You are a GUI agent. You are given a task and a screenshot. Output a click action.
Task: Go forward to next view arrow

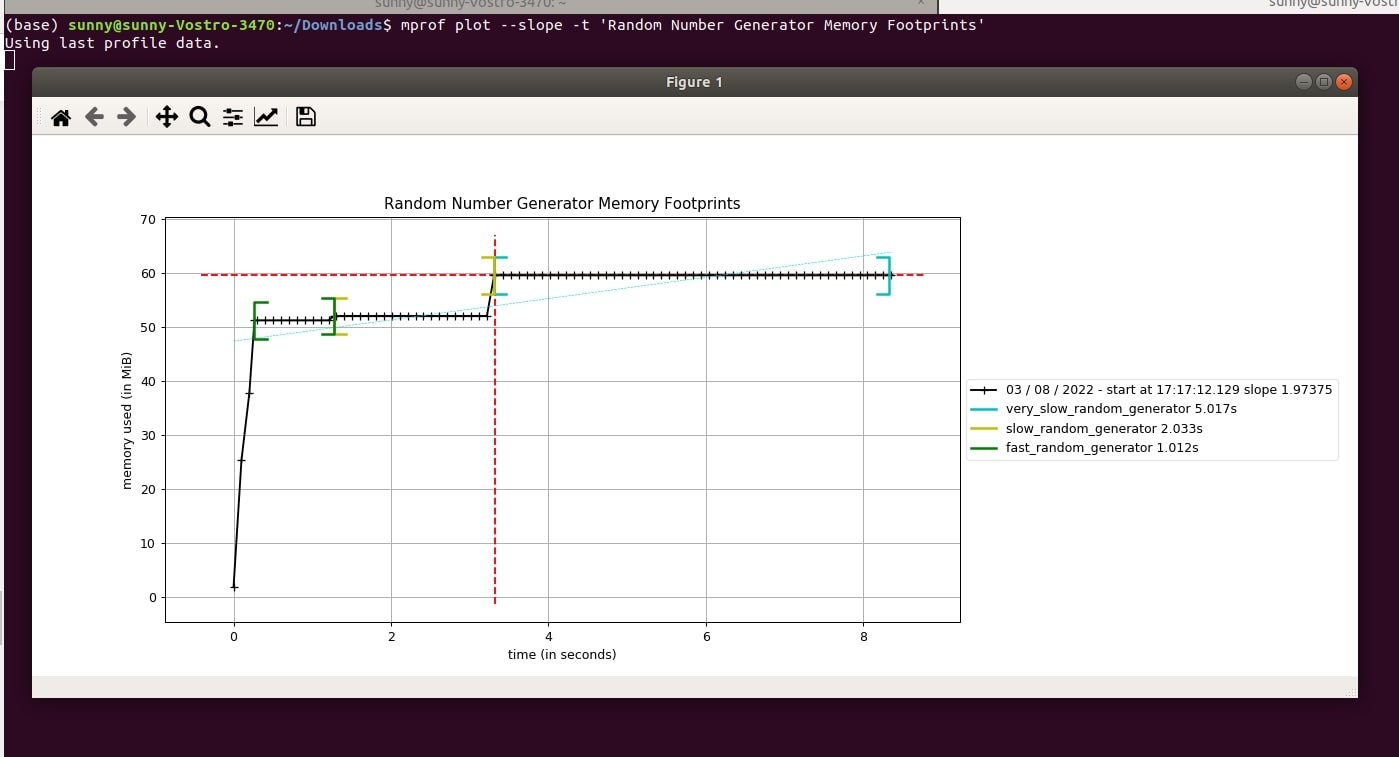coord(127,117)
